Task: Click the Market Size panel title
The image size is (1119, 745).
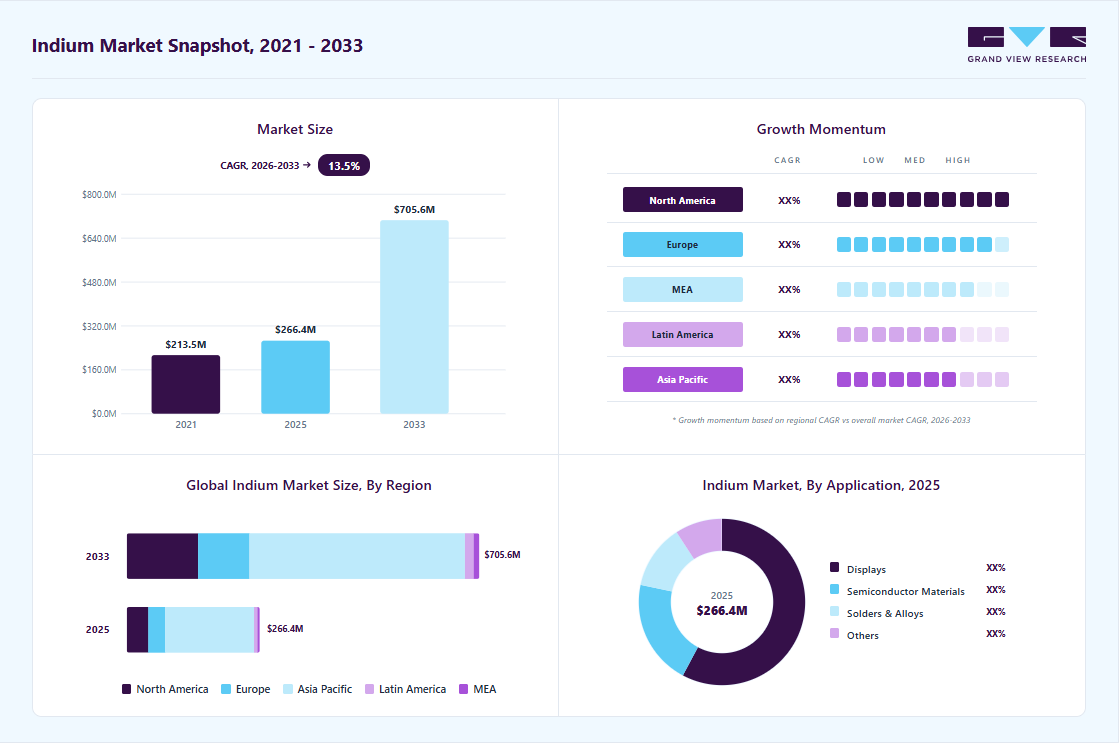Action: 295,129
